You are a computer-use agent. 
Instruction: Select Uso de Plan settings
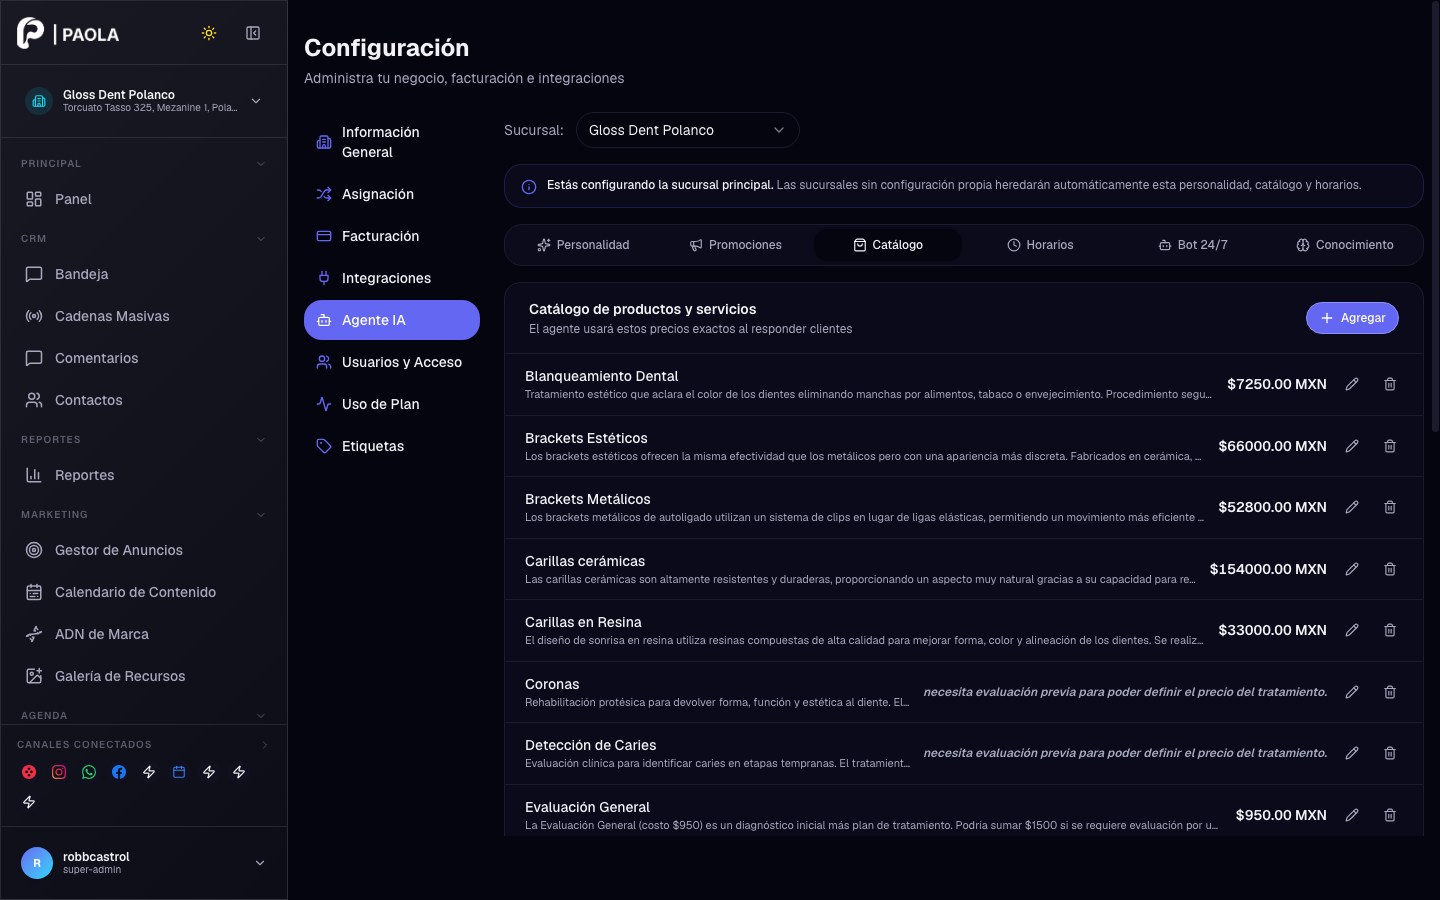pos(392,404)
